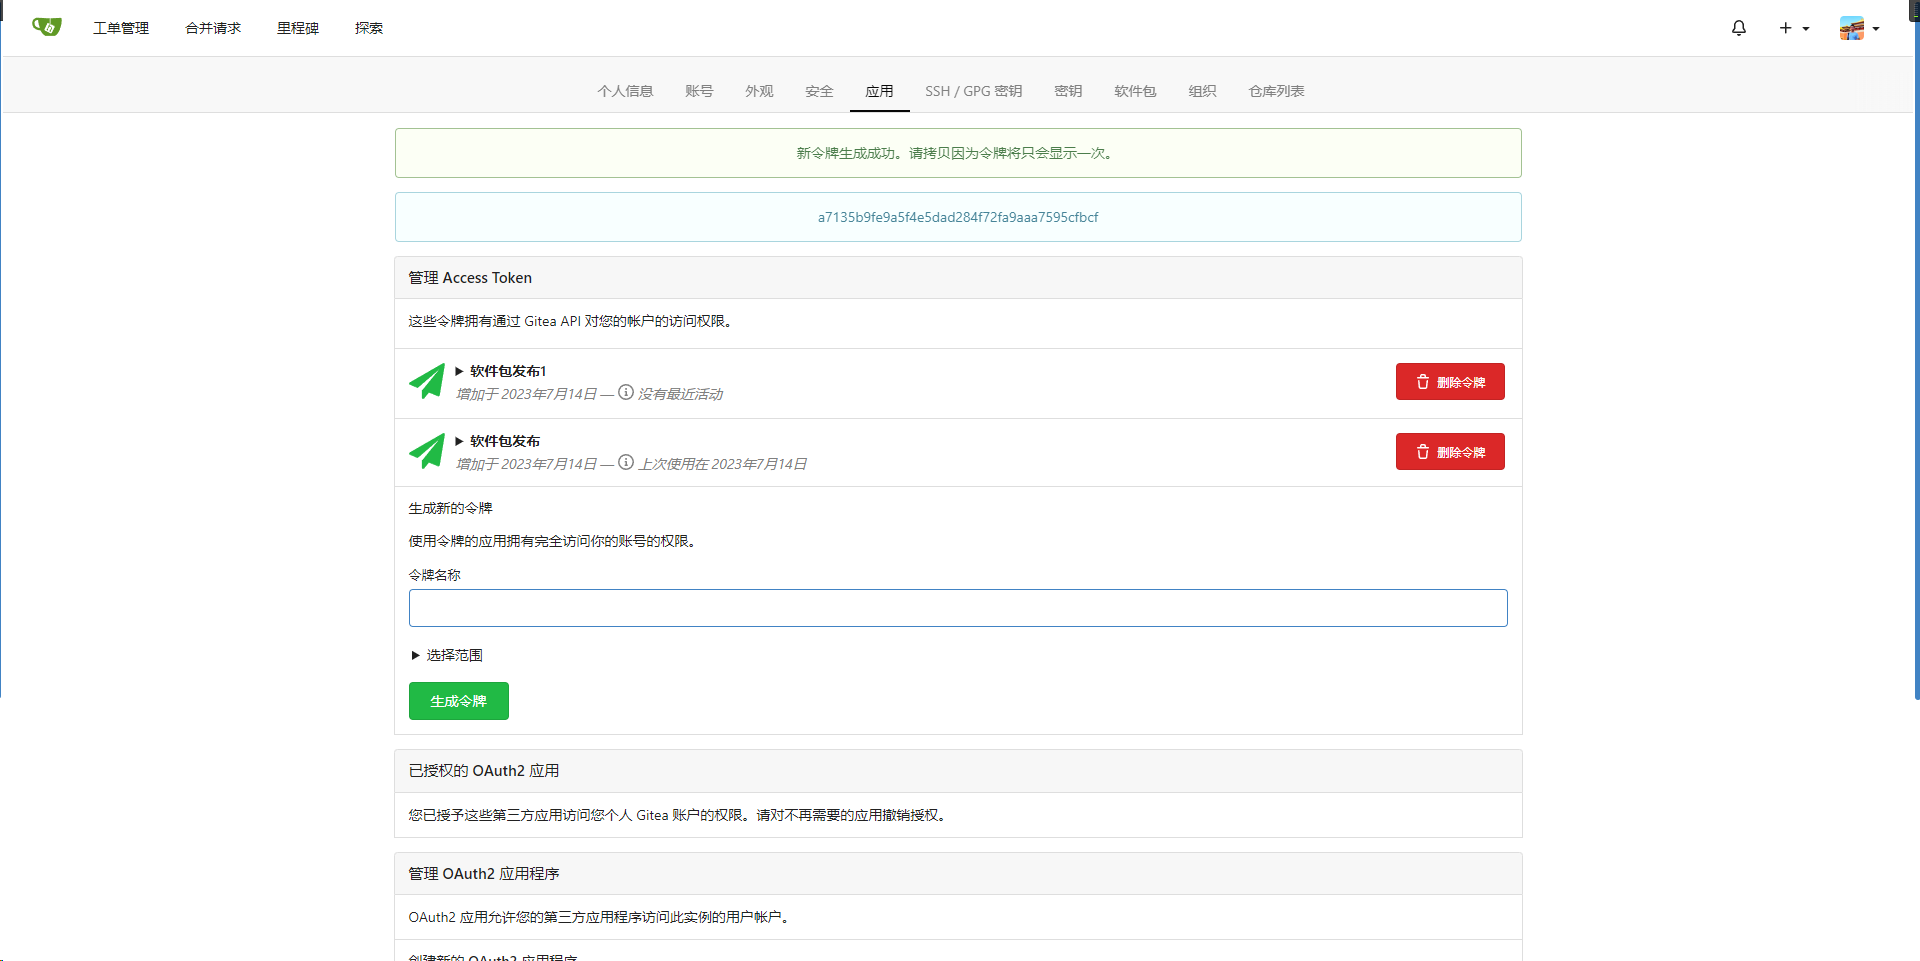Open 工单管理 in the top navigation

click(121, 28)
